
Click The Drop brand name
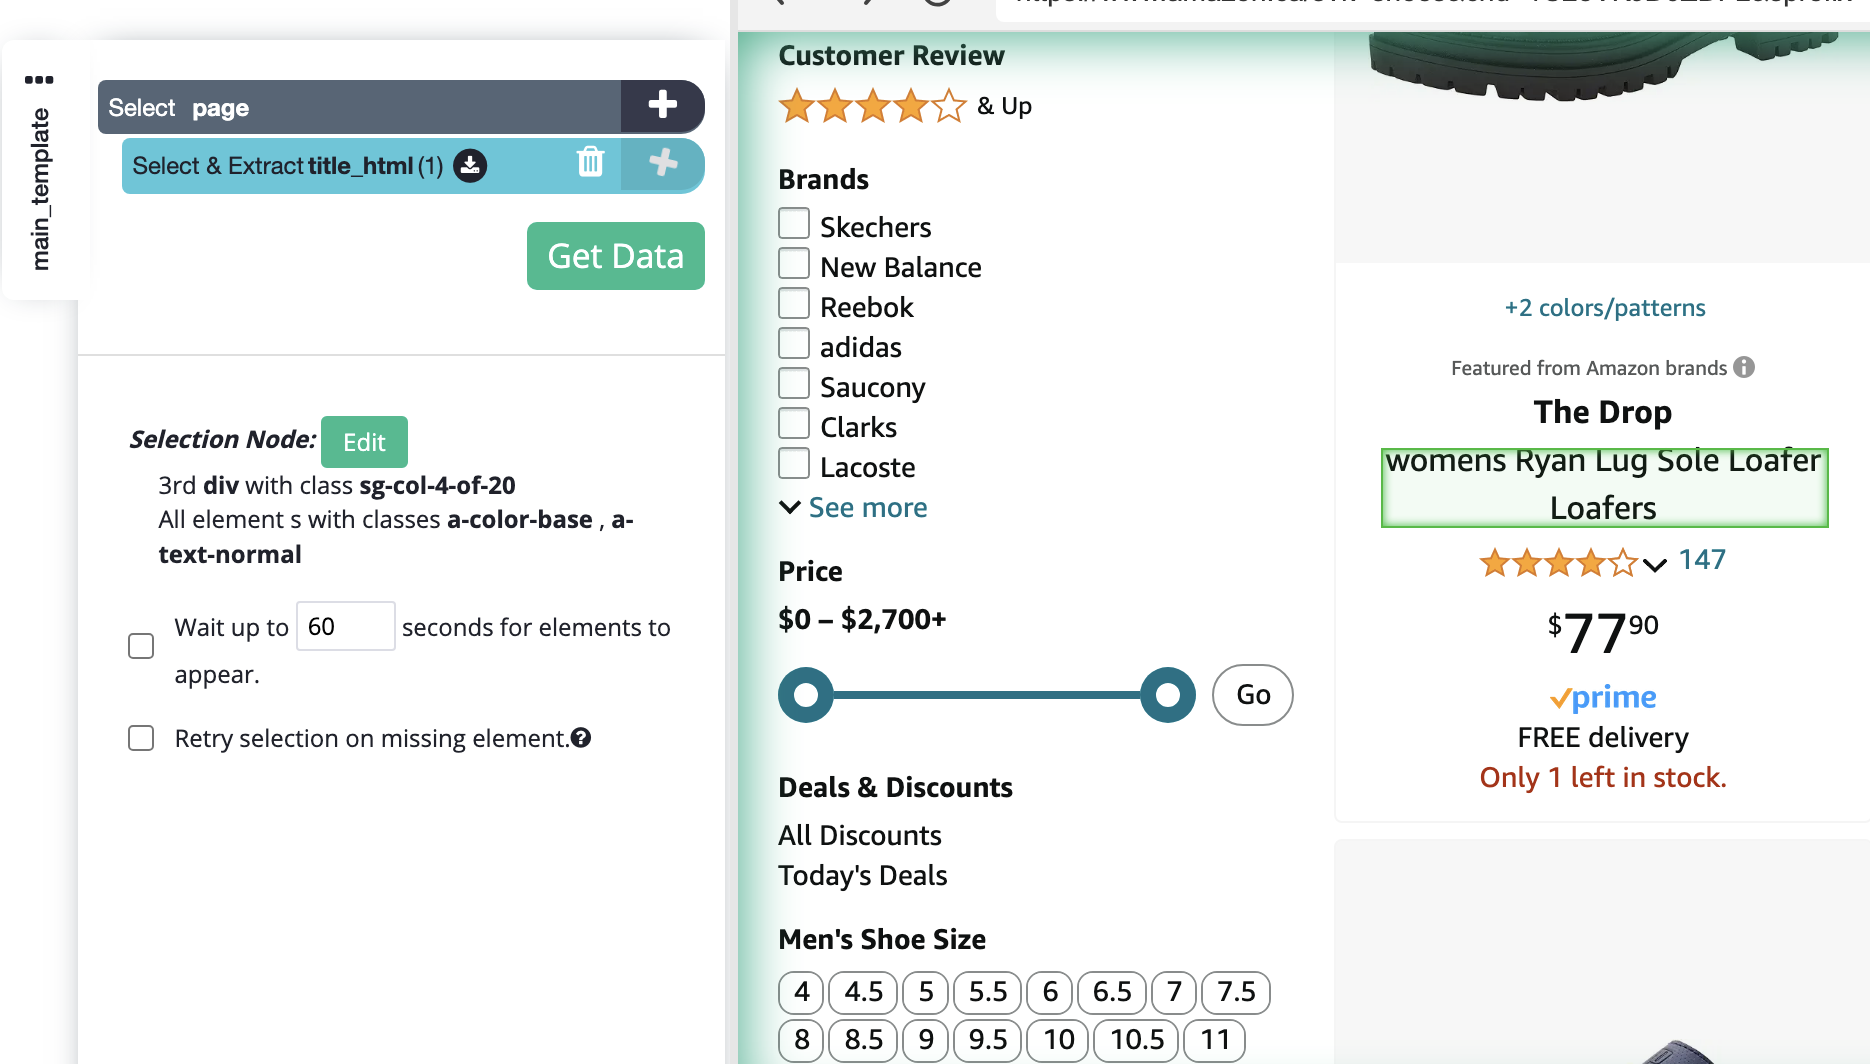point(1603,412)
